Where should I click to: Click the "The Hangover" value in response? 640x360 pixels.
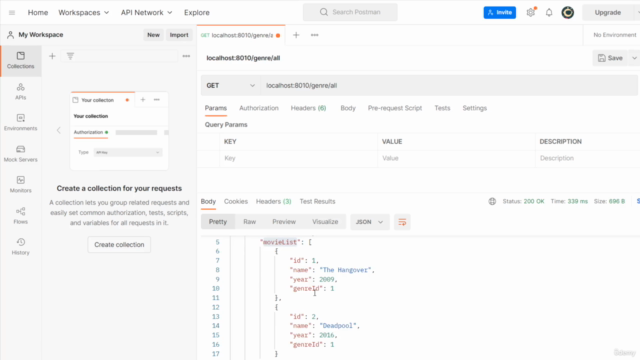345,270
